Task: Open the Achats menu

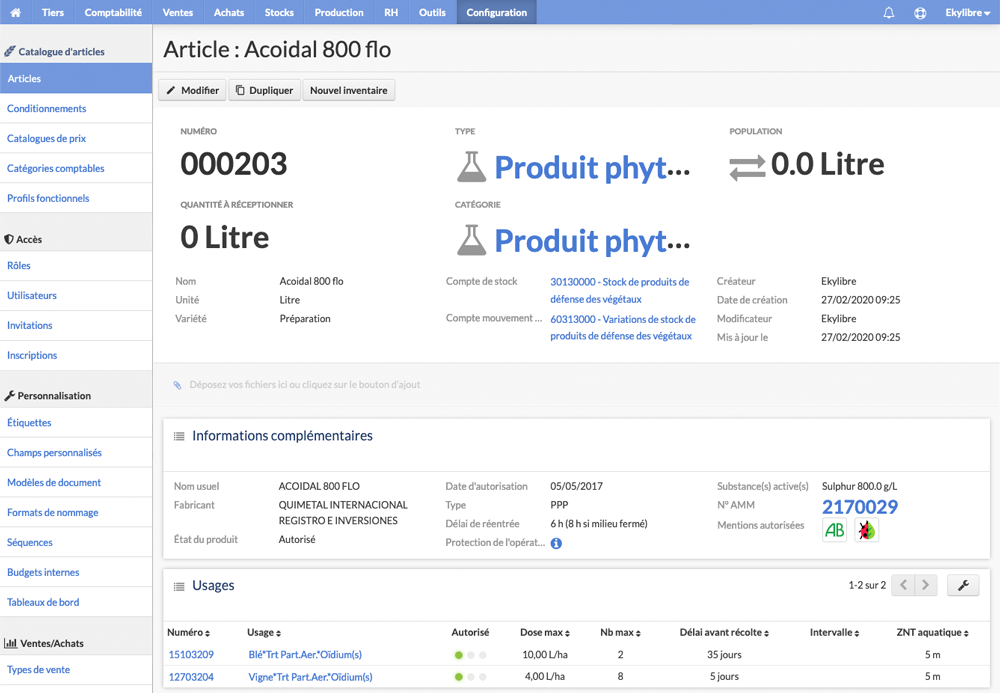Action: click(229, 12)
